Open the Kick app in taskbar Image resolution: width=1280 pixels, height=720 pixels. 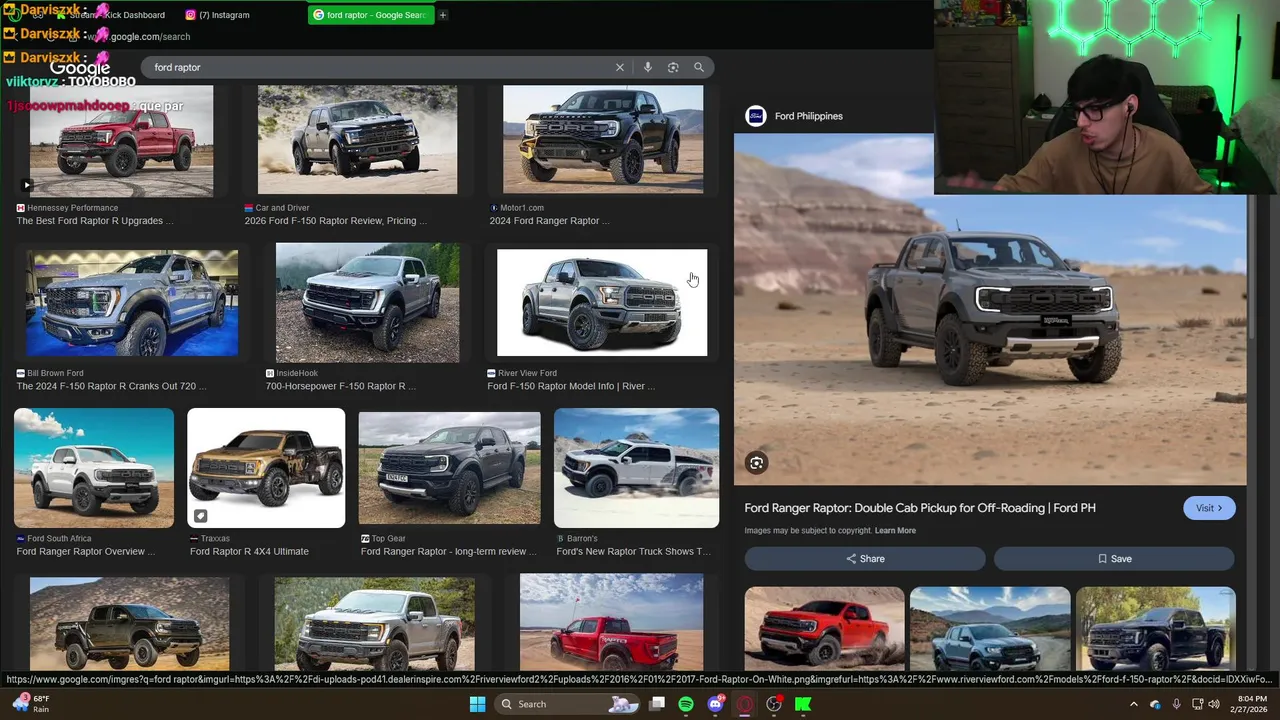pyautogui.click(x=803, y=704)
